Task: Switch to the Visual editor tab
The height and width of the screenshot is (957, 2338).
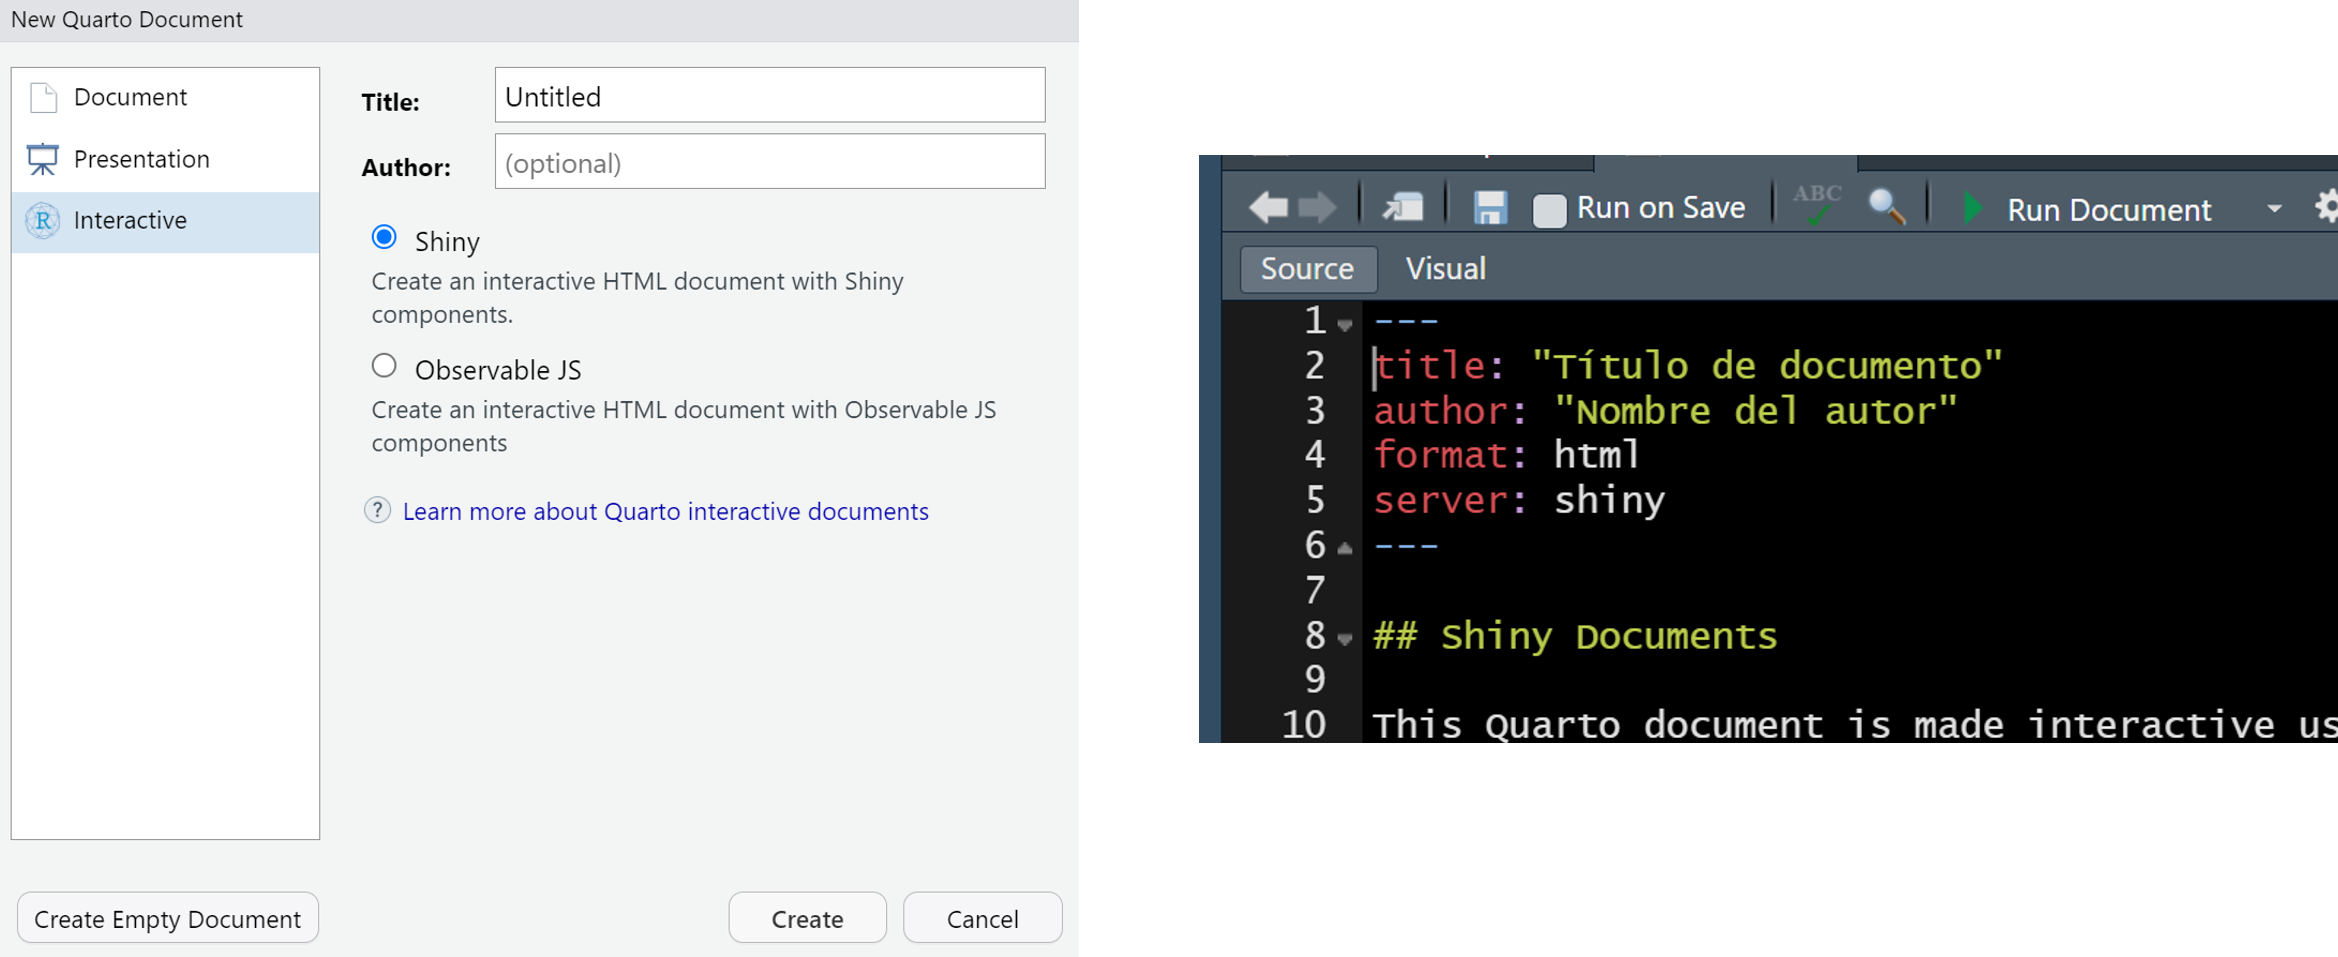Action: click(x=1444, y=269)
